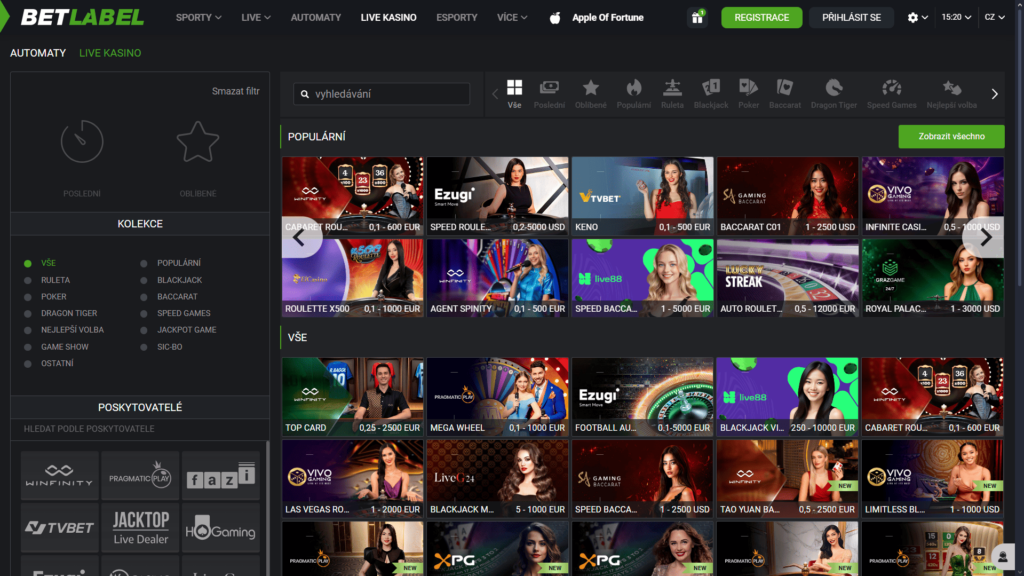Click the Populární flame category icon
Image resolution: width=1024 pixels, height=576 pixels.
click(x=633, y=93)
